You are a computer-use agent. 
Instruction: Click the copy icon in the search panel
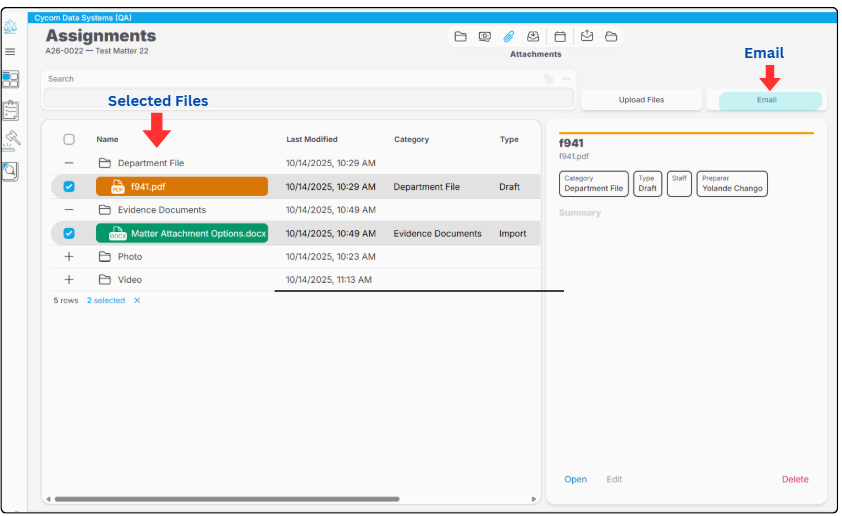(x=548, y=79)
